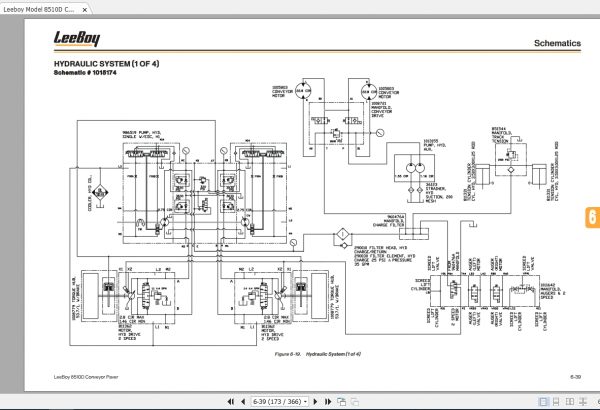Screen dimensions: 600x410
Task: Enable single page view layout
Action: pyautogui.click(x=543, y=402)
